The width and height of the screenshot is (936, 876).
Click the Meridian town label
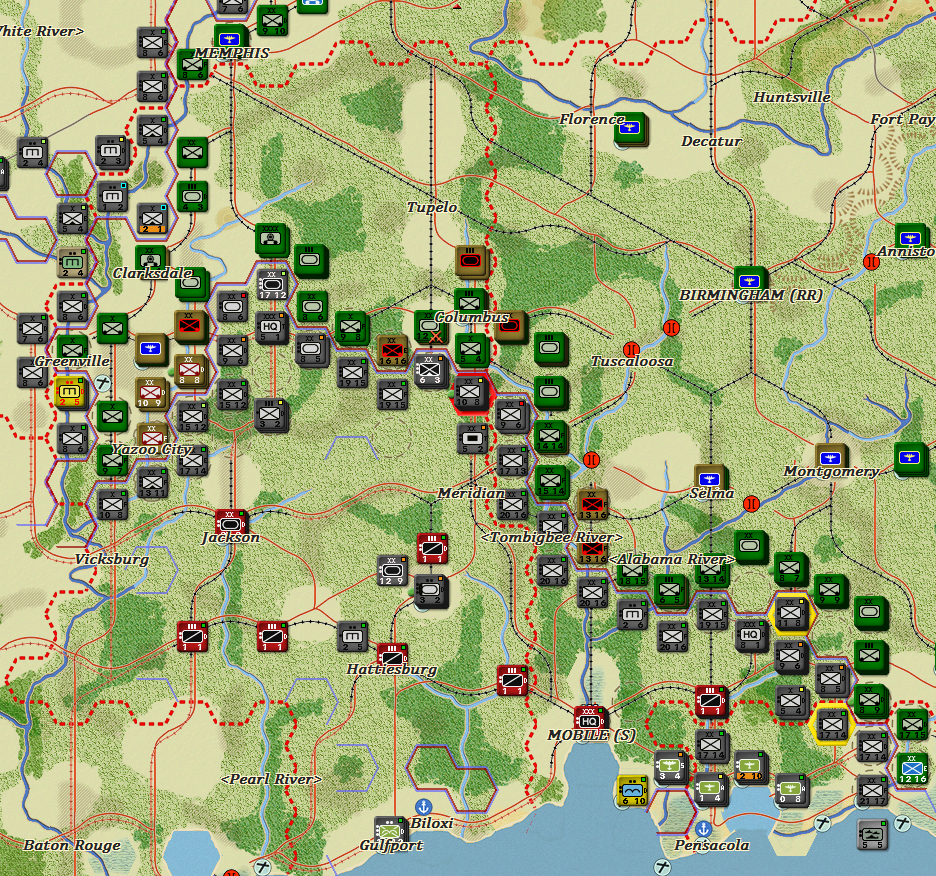[x=471, y=493]
